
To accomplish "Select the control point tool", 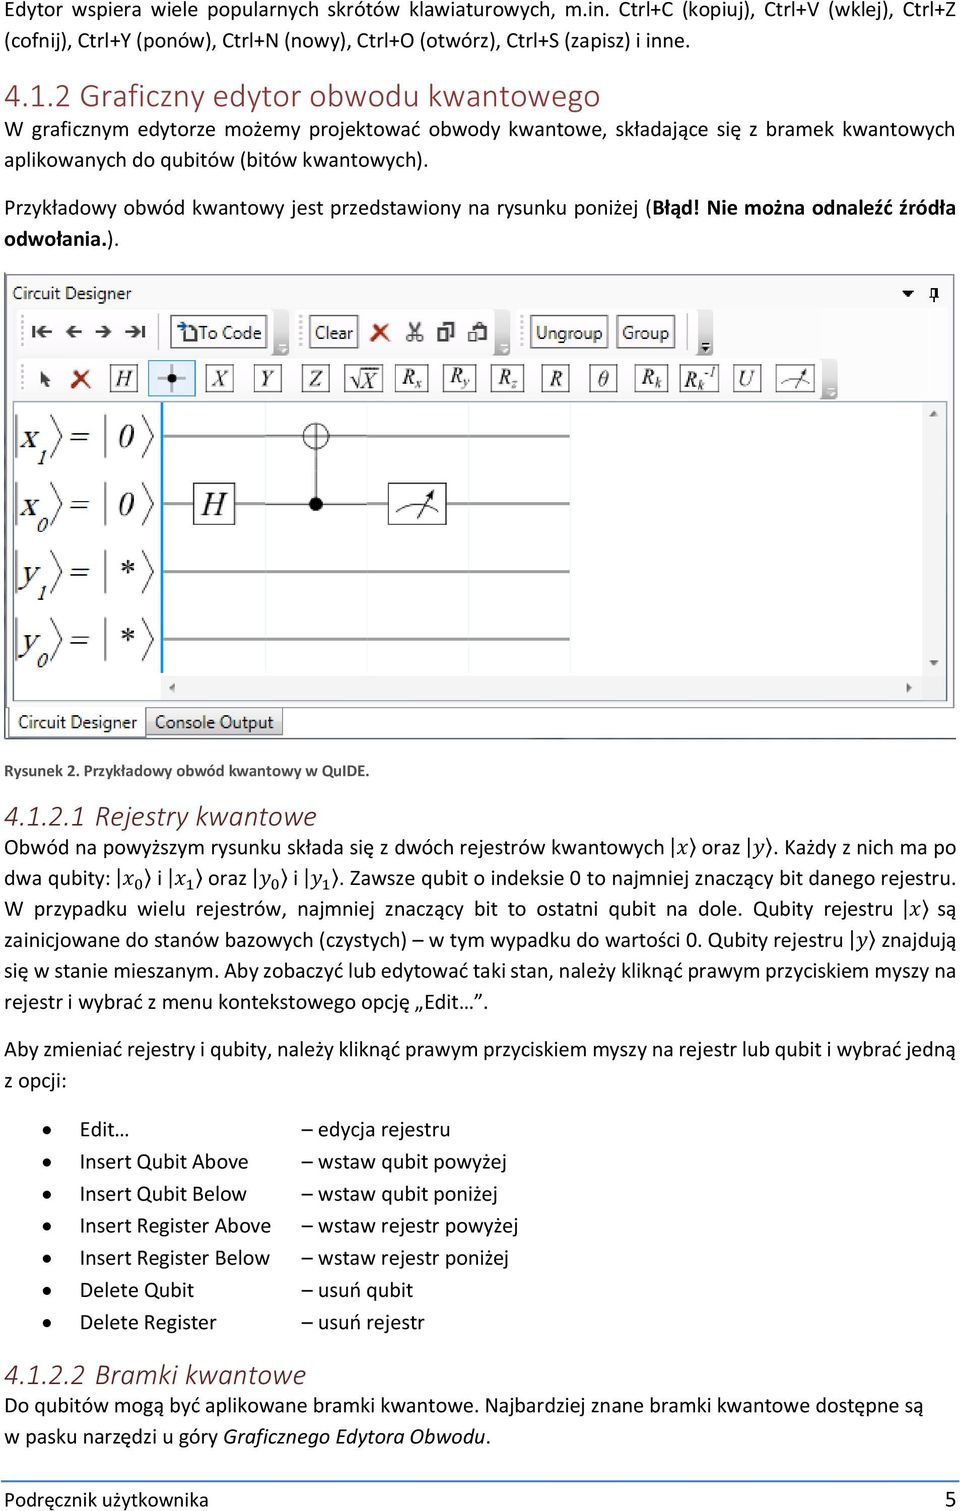I will [171, 379].
